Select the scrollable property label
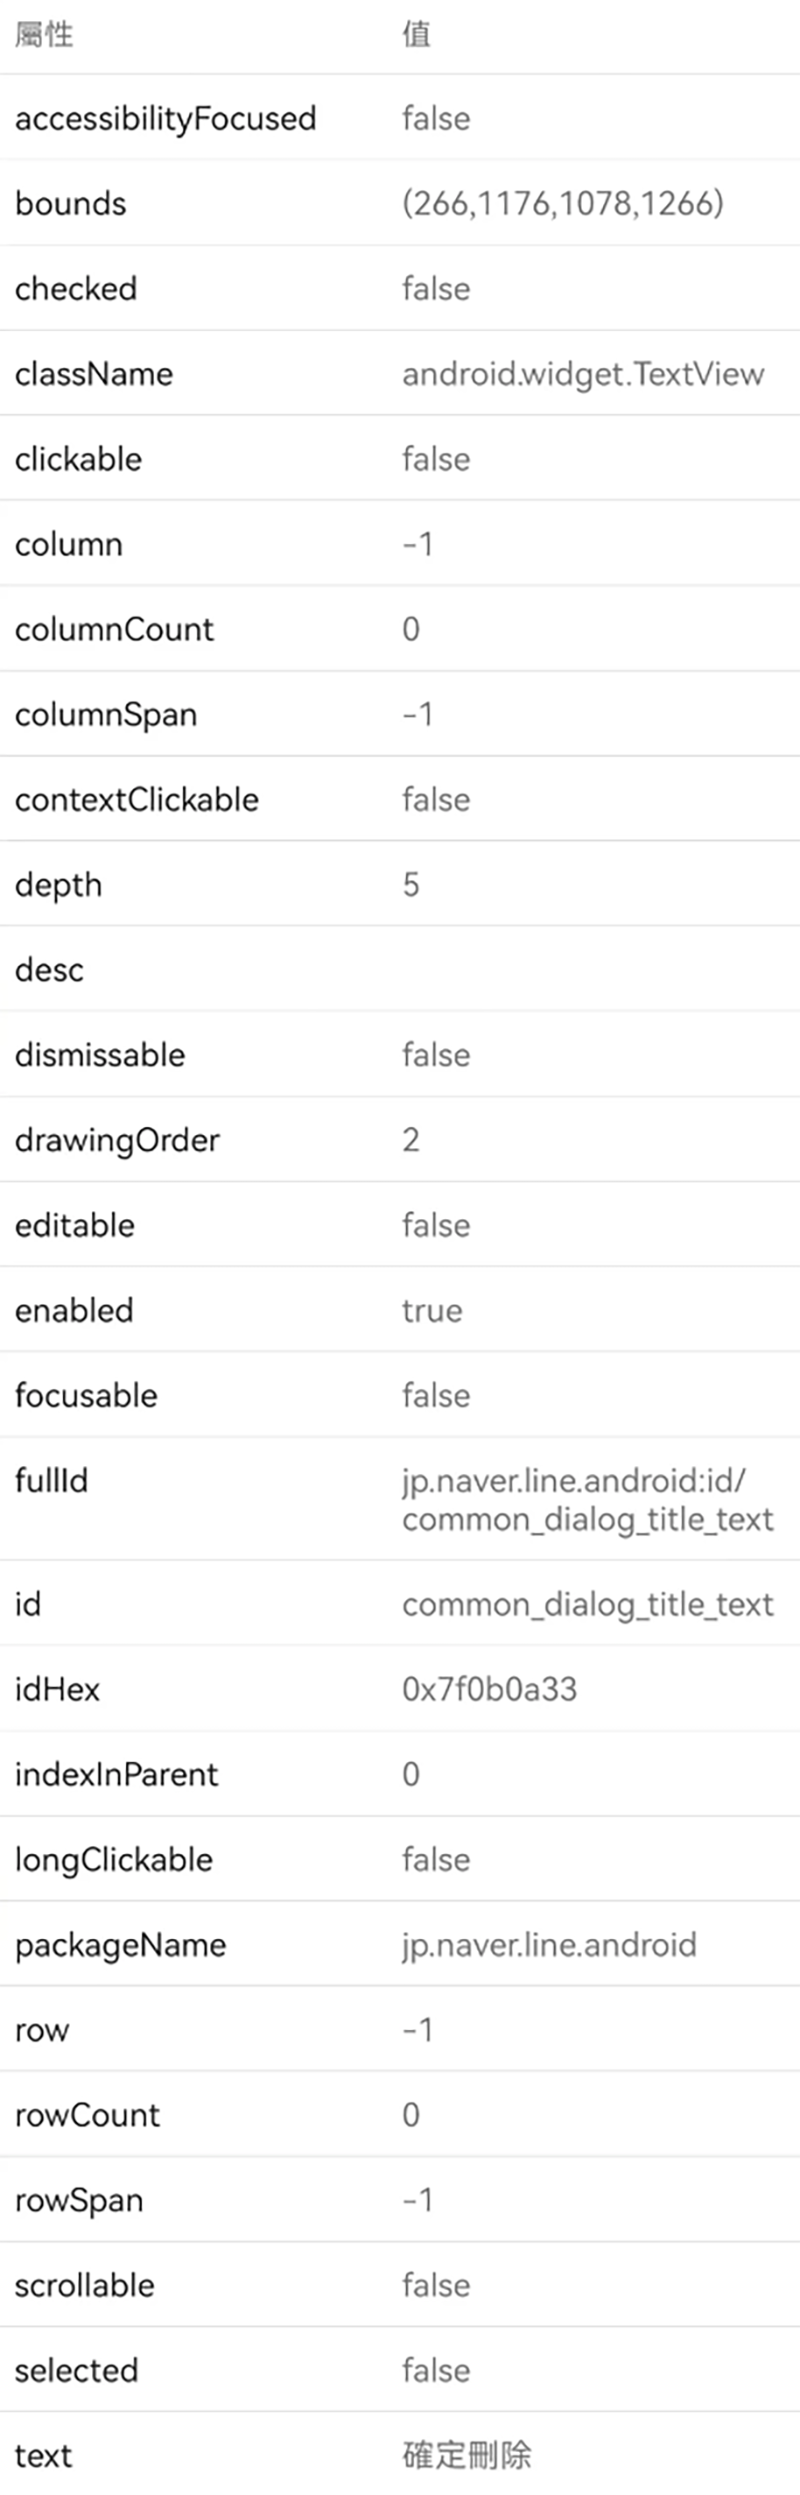This screenshot has width=800, height=2495. [x=84, y=2285]
